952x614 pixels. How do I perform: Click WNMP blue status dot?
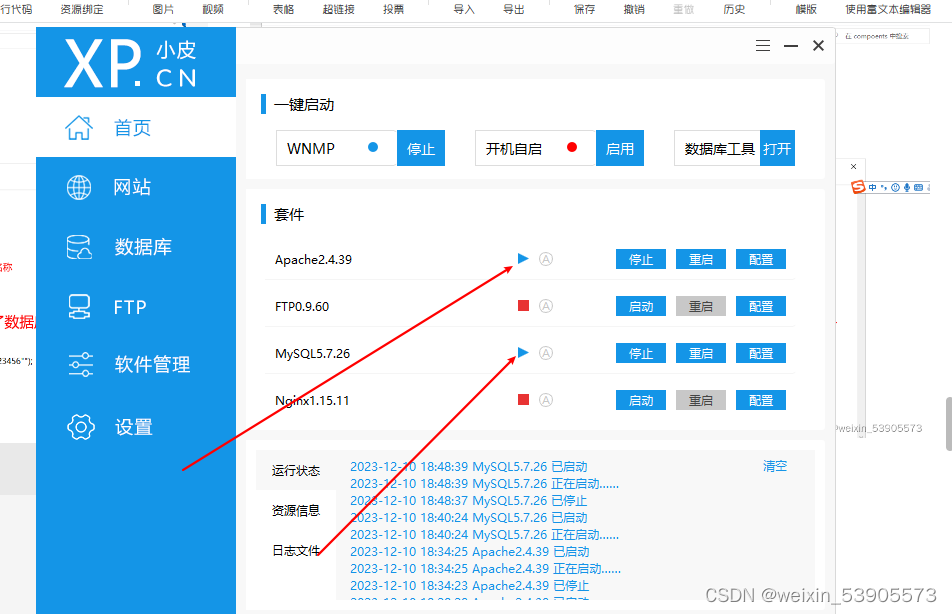coord(373,147)
